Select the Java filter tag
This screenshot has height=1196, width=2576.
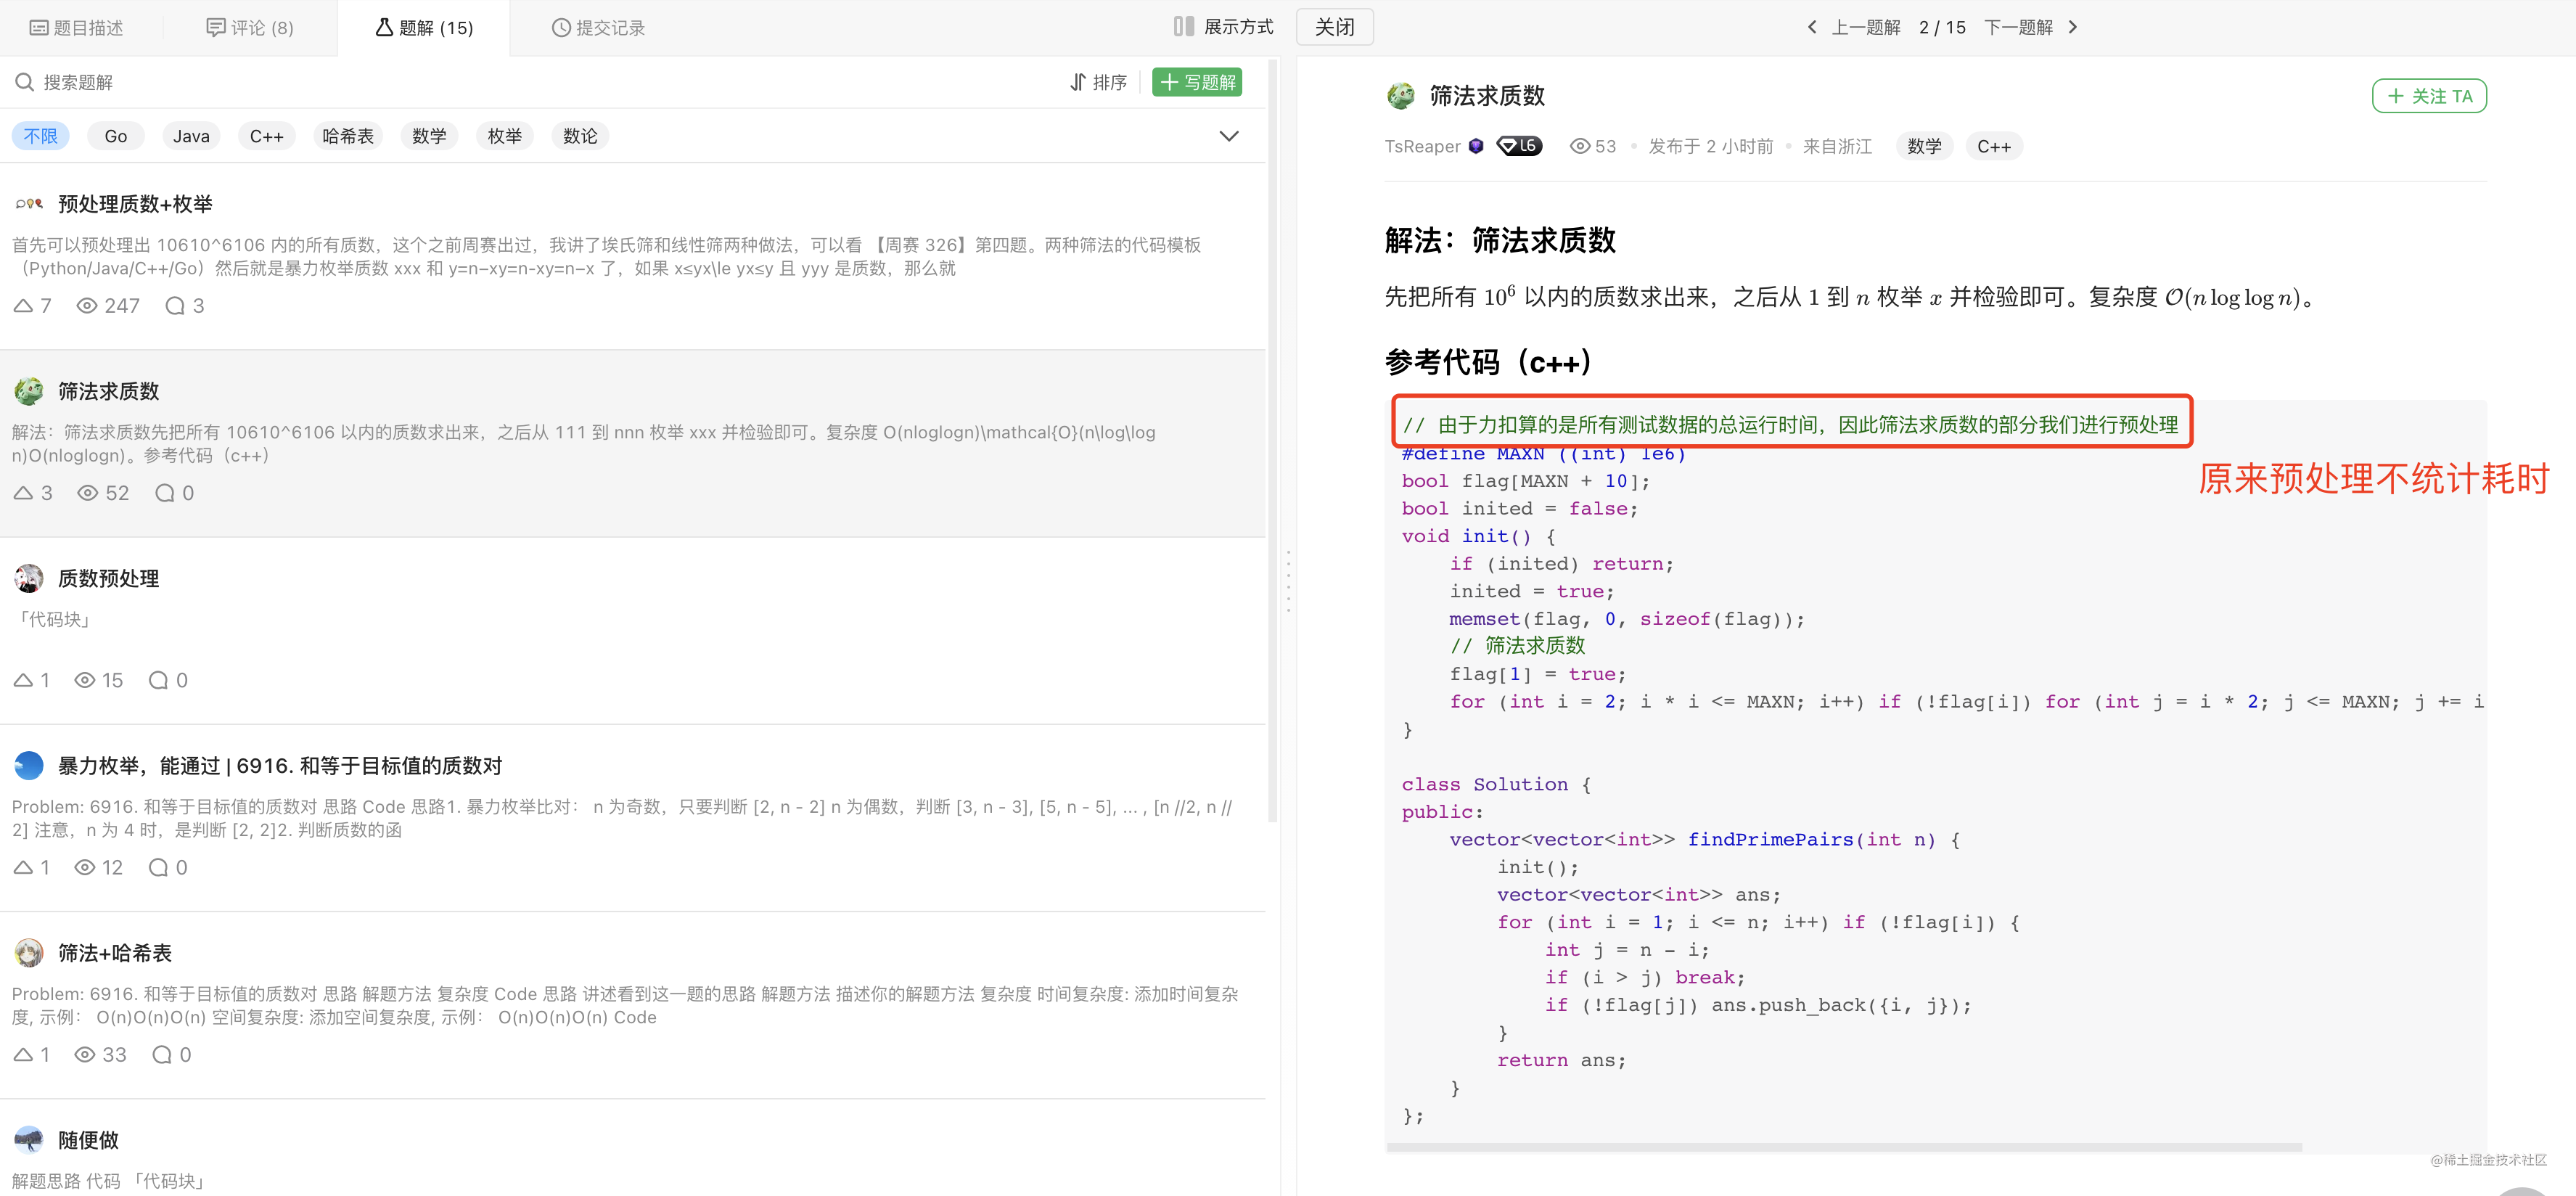tap(191, 136)
